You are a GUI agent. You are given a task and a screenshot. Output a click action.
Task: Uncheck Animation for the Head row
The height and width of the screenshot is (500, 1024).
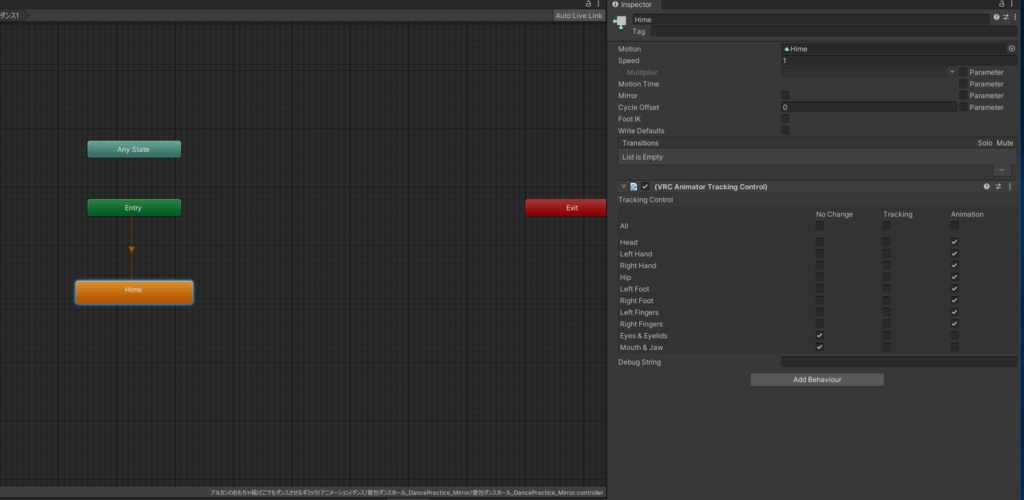[x=954, y=242]
